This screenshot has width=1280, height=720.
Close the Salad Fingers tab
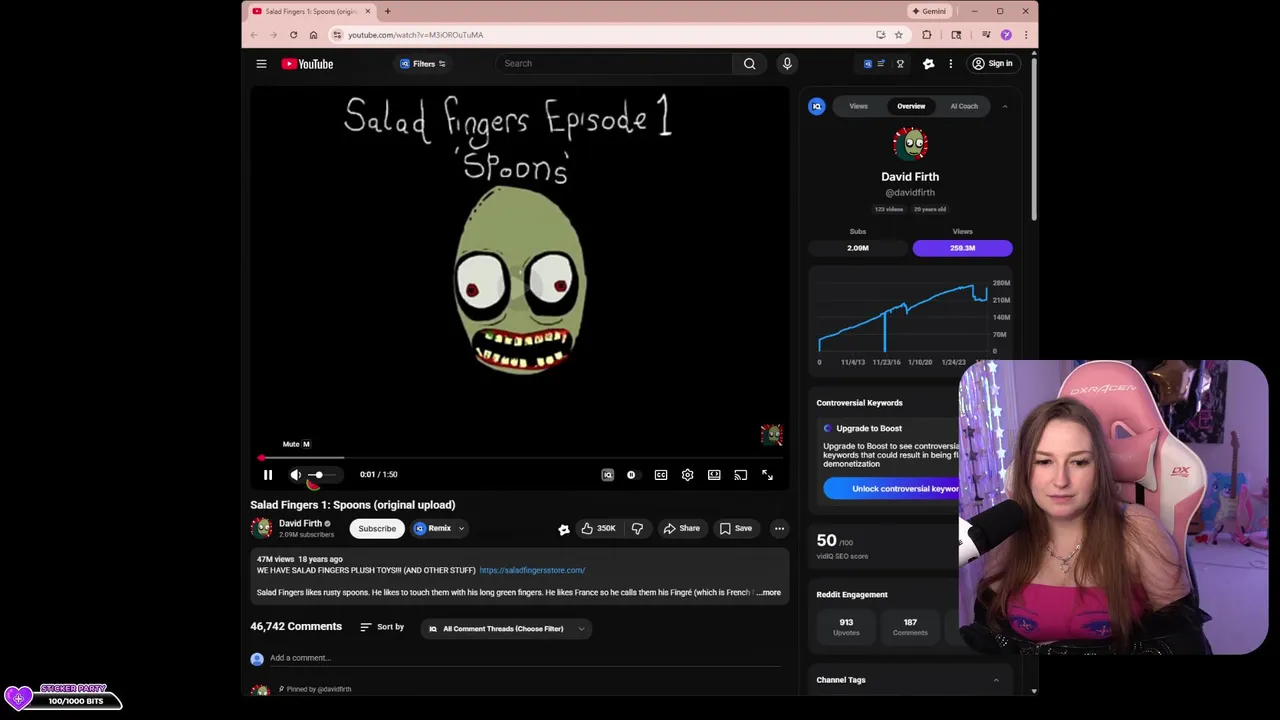tap(367, 11)
